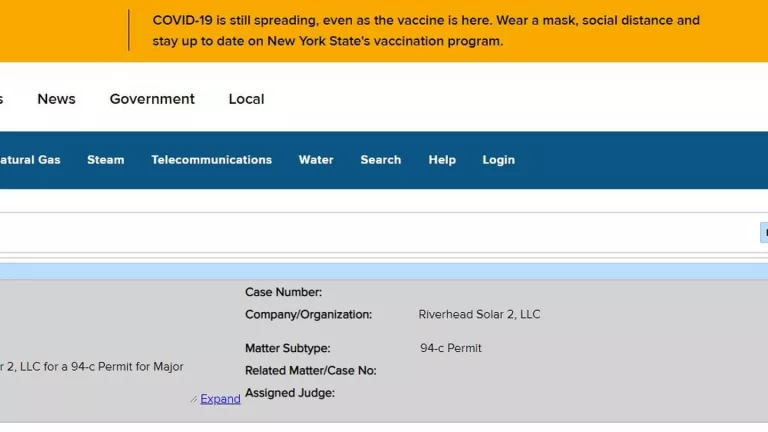Click the Related Matter/Case No label

[310, 371]
